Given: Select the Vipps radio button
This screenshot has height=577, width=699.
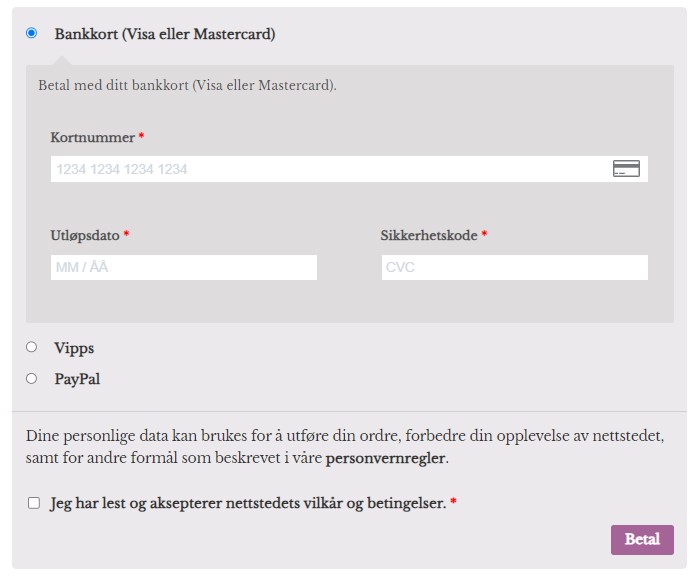Looking at the screenshot, I should pos(31,347).
